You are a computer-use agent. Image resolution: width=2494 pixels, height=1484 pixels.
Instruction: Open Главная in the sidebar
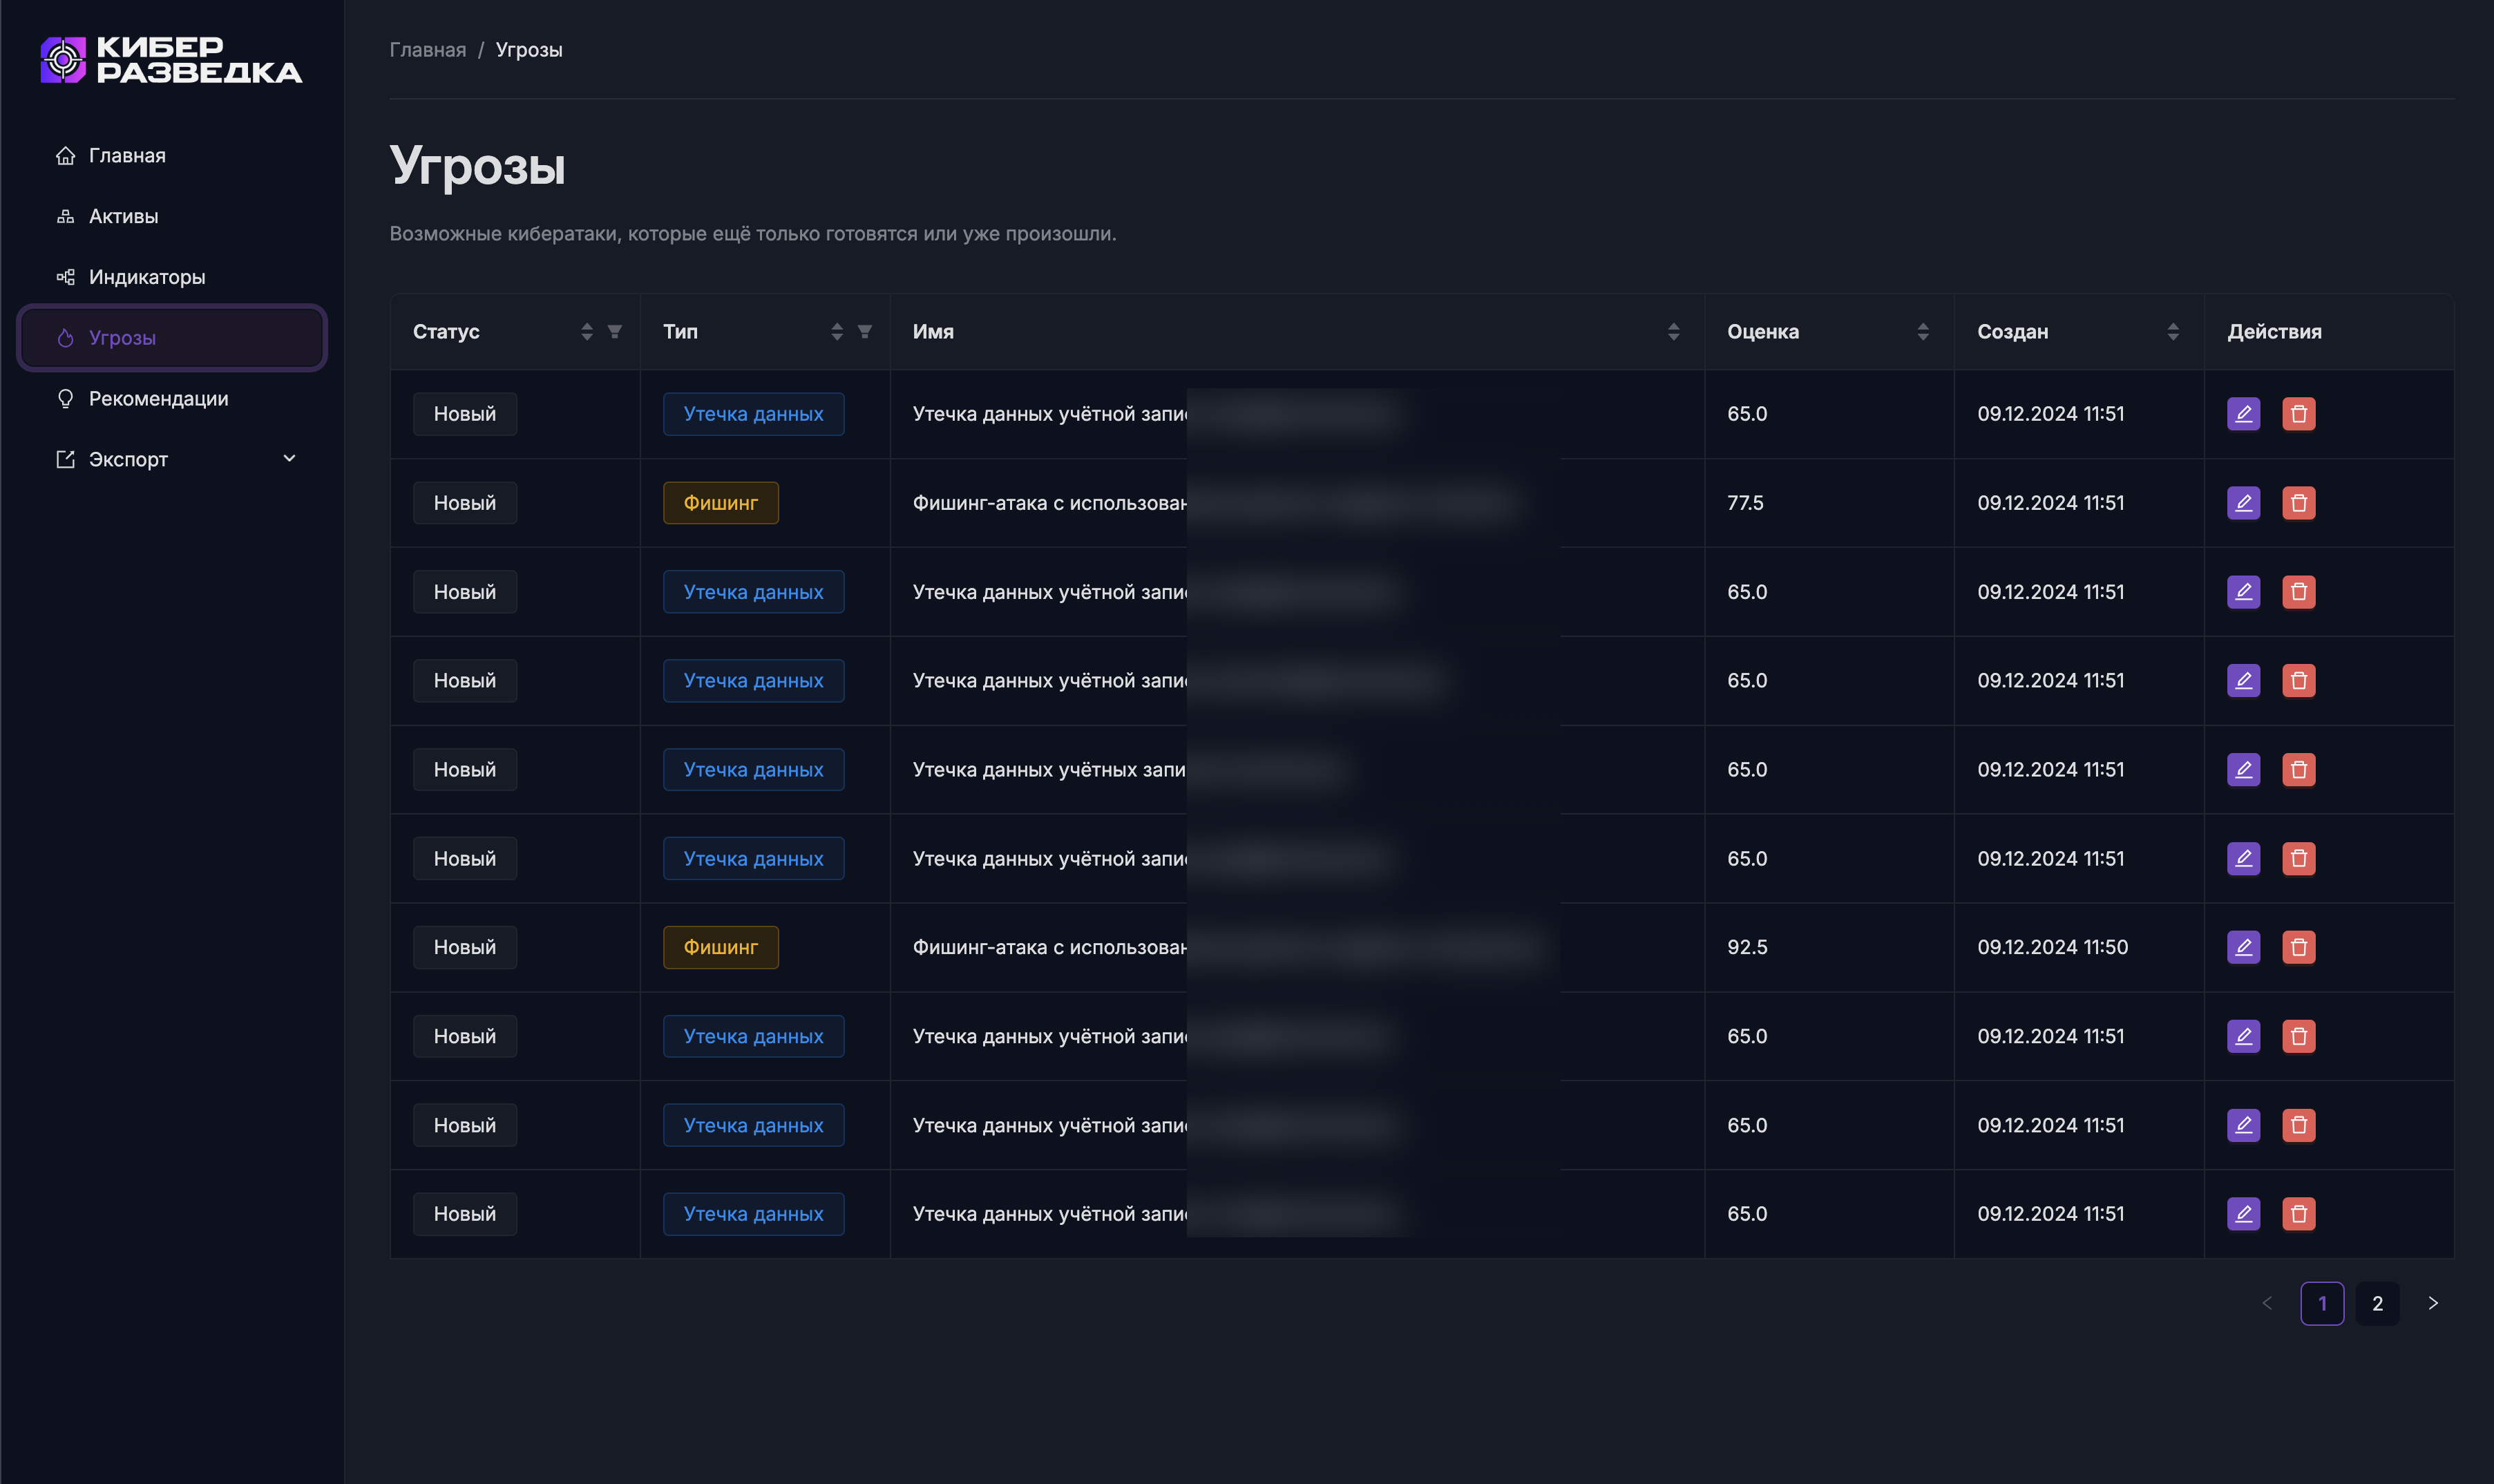tap(172, 155)
